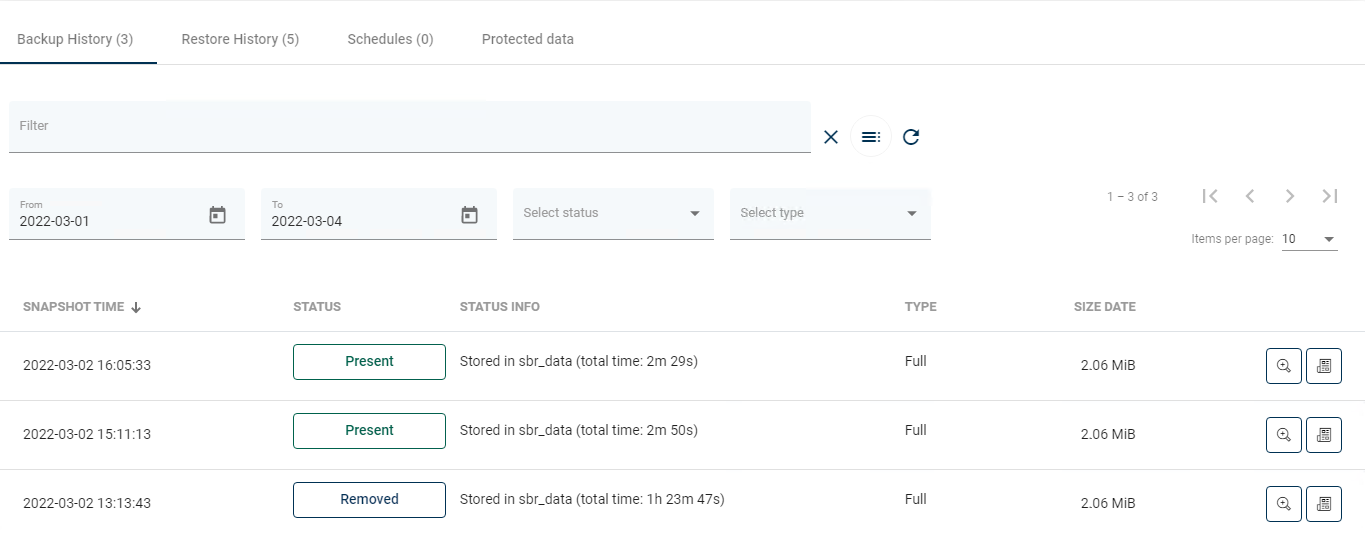Open the Protected data tab
This screenshot has width=1365, height=537.
pos(527,39)
